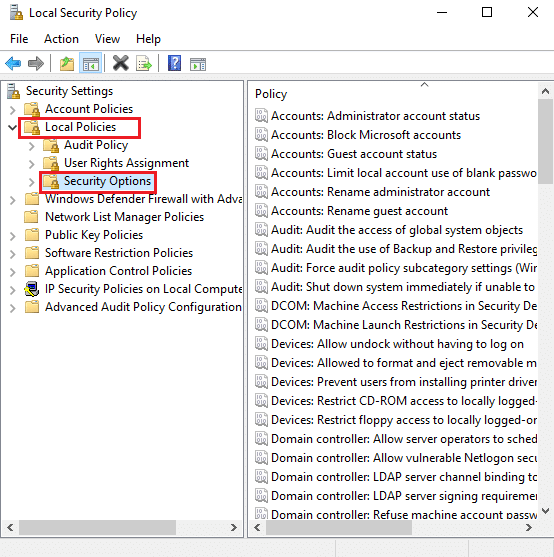The image size is (554, 557).
Task: Select Windows Defender Firewall with Advanced Security
Action: (x=143, y=199)
